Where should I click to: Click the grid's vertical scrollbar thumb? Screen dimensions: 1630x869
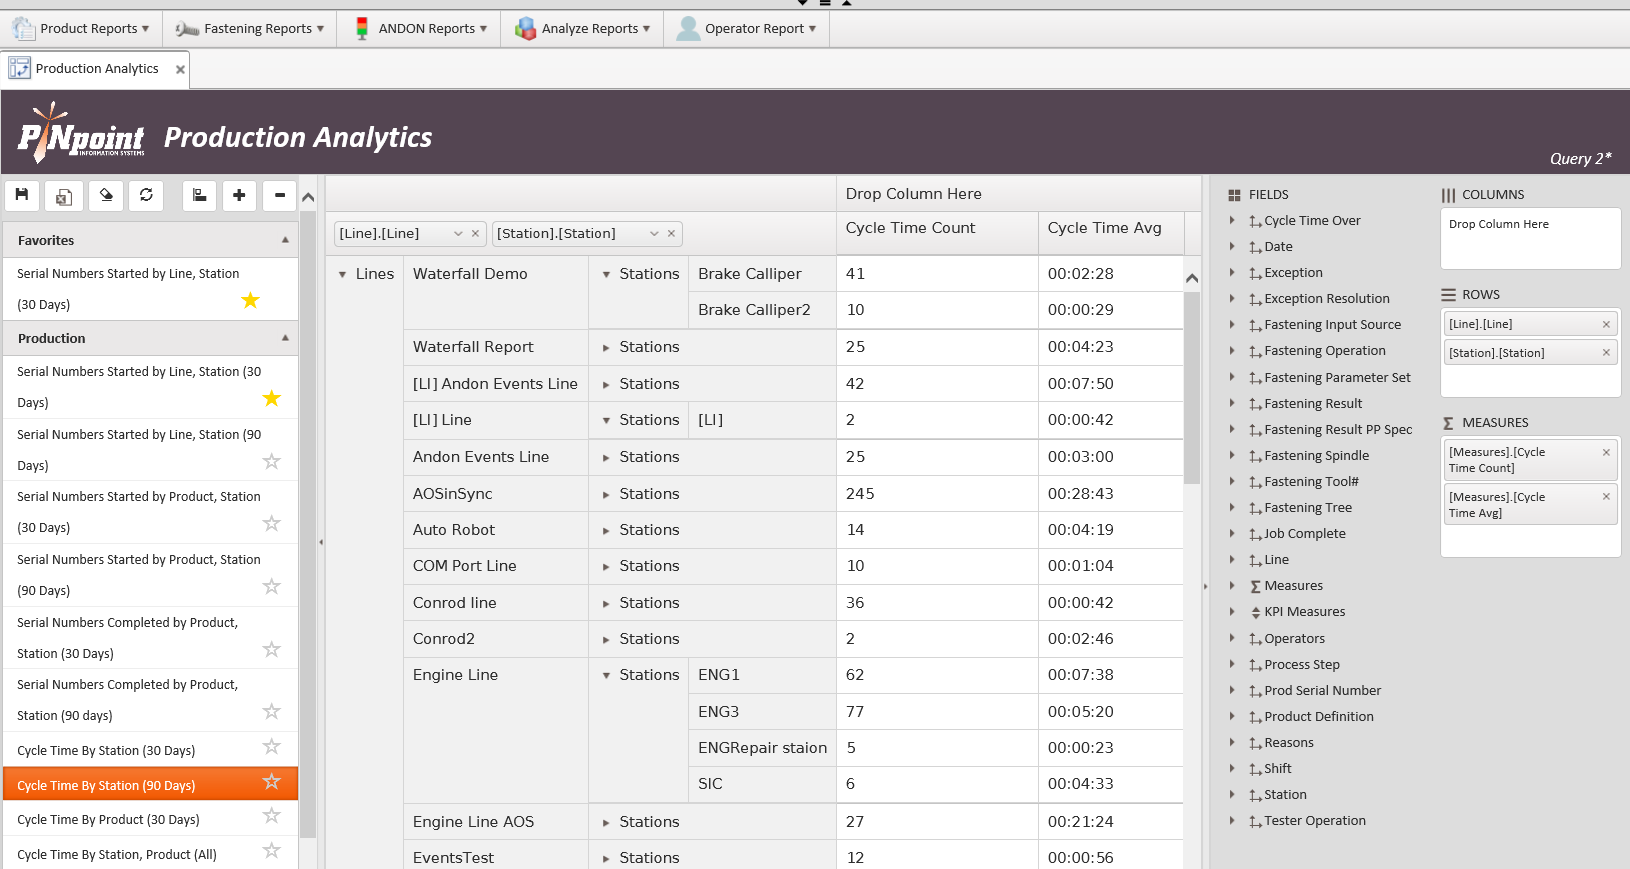[1192, 388]
